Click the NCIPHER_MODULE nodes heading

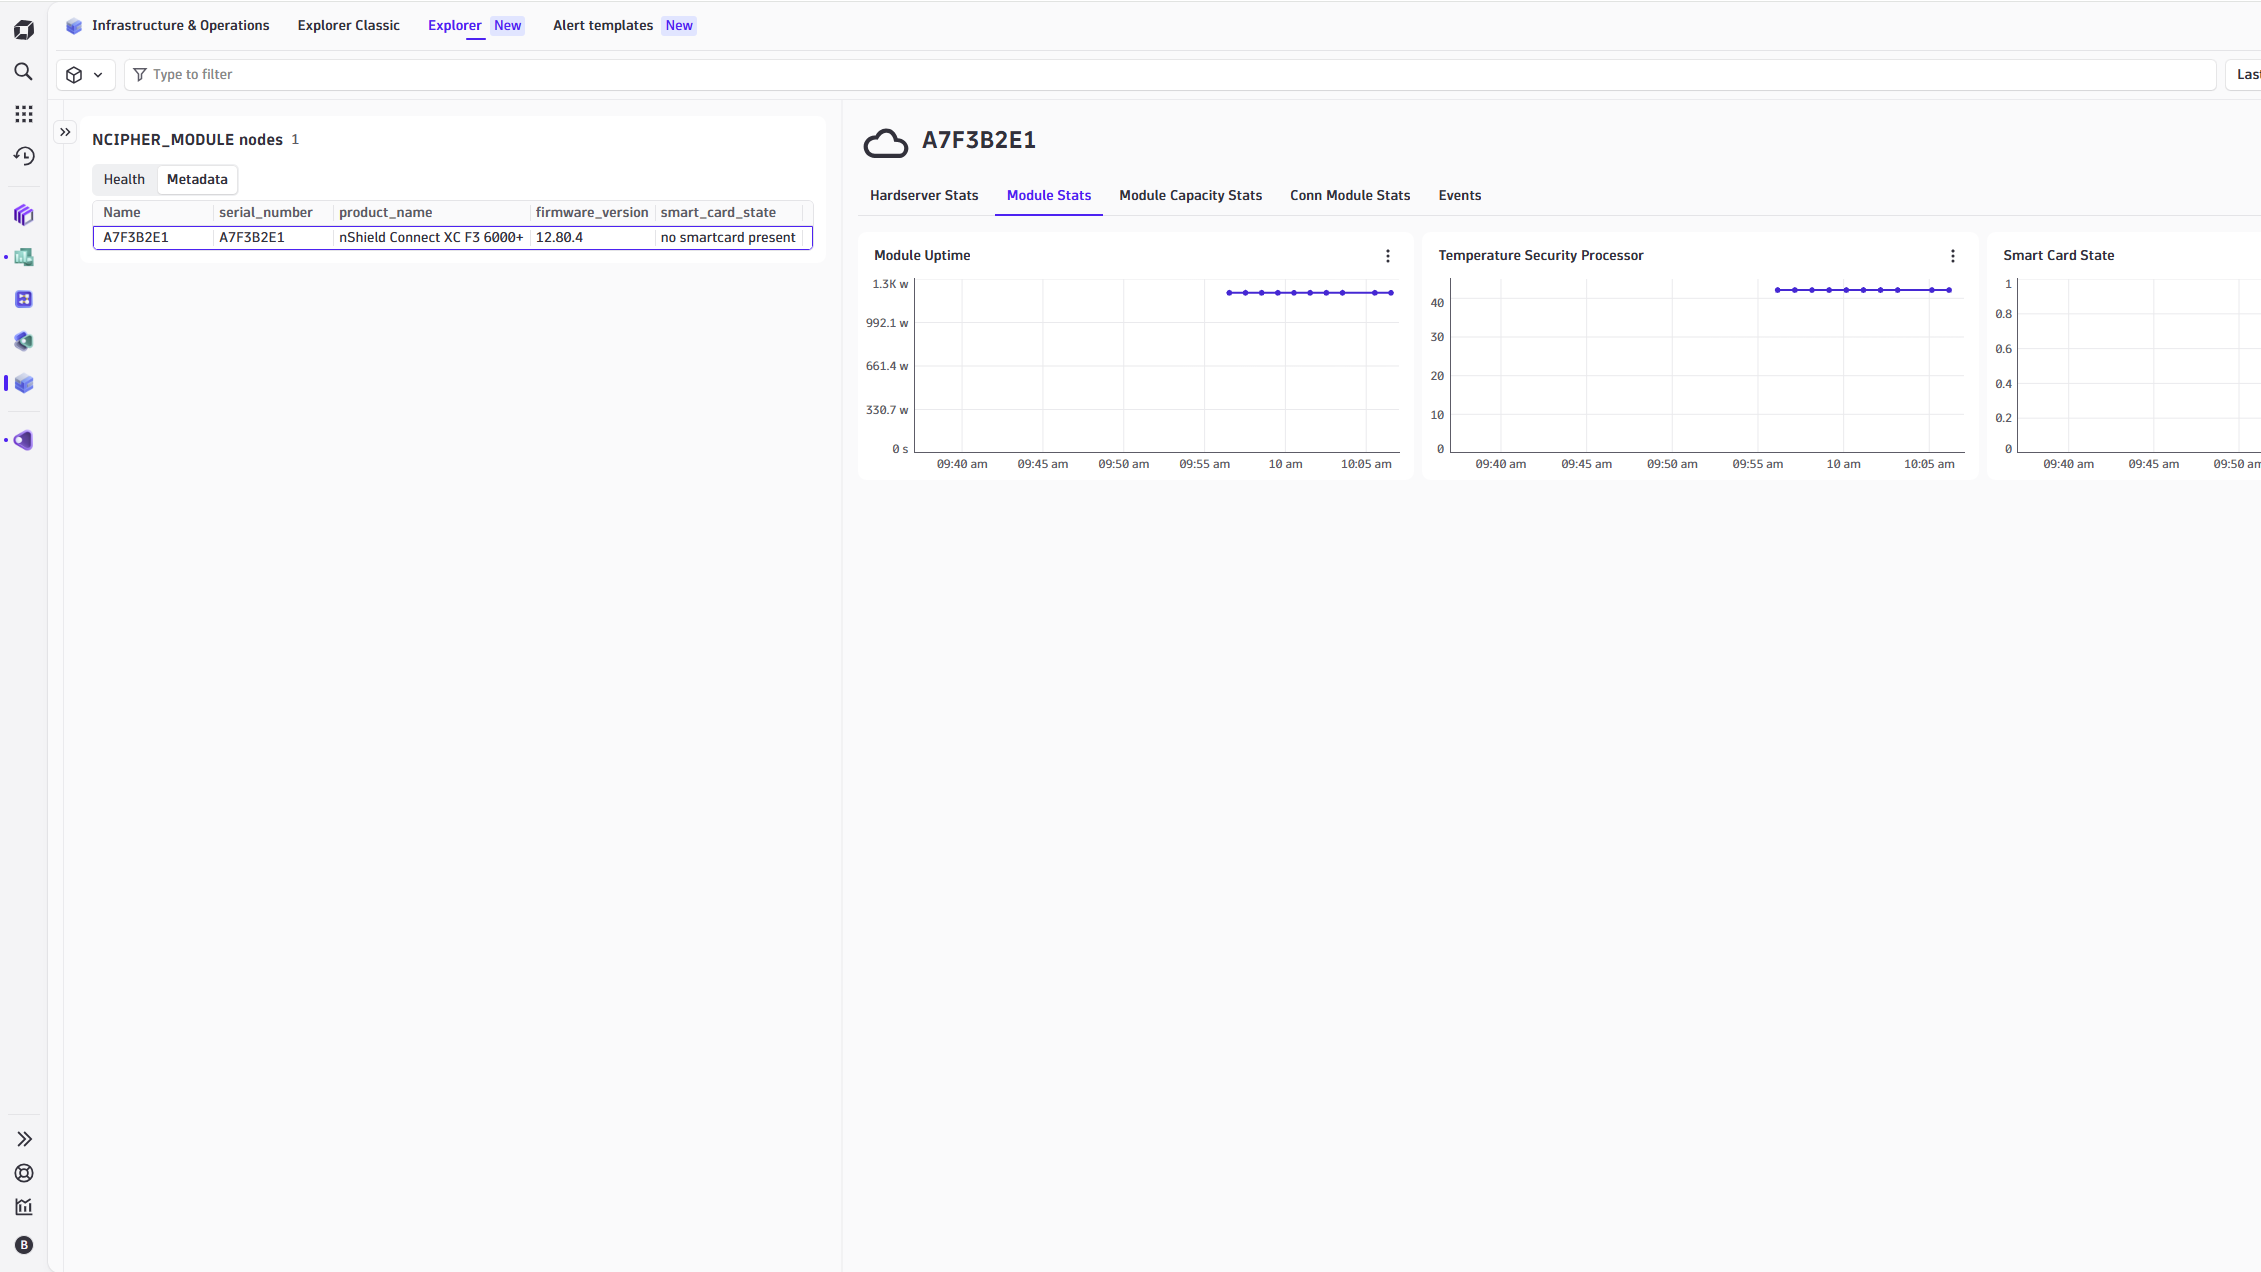click(187, 140)
